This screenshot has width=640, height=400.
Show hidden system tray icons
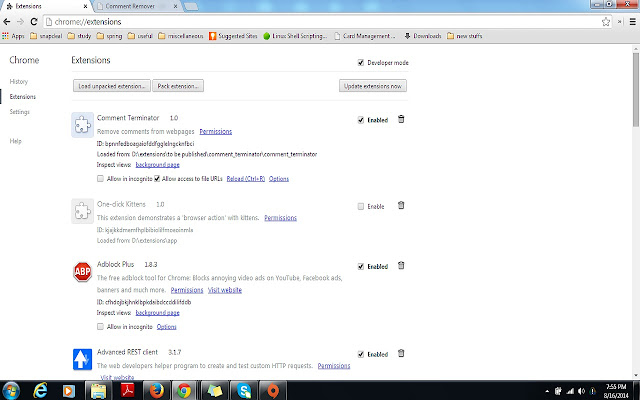point(547,391)
